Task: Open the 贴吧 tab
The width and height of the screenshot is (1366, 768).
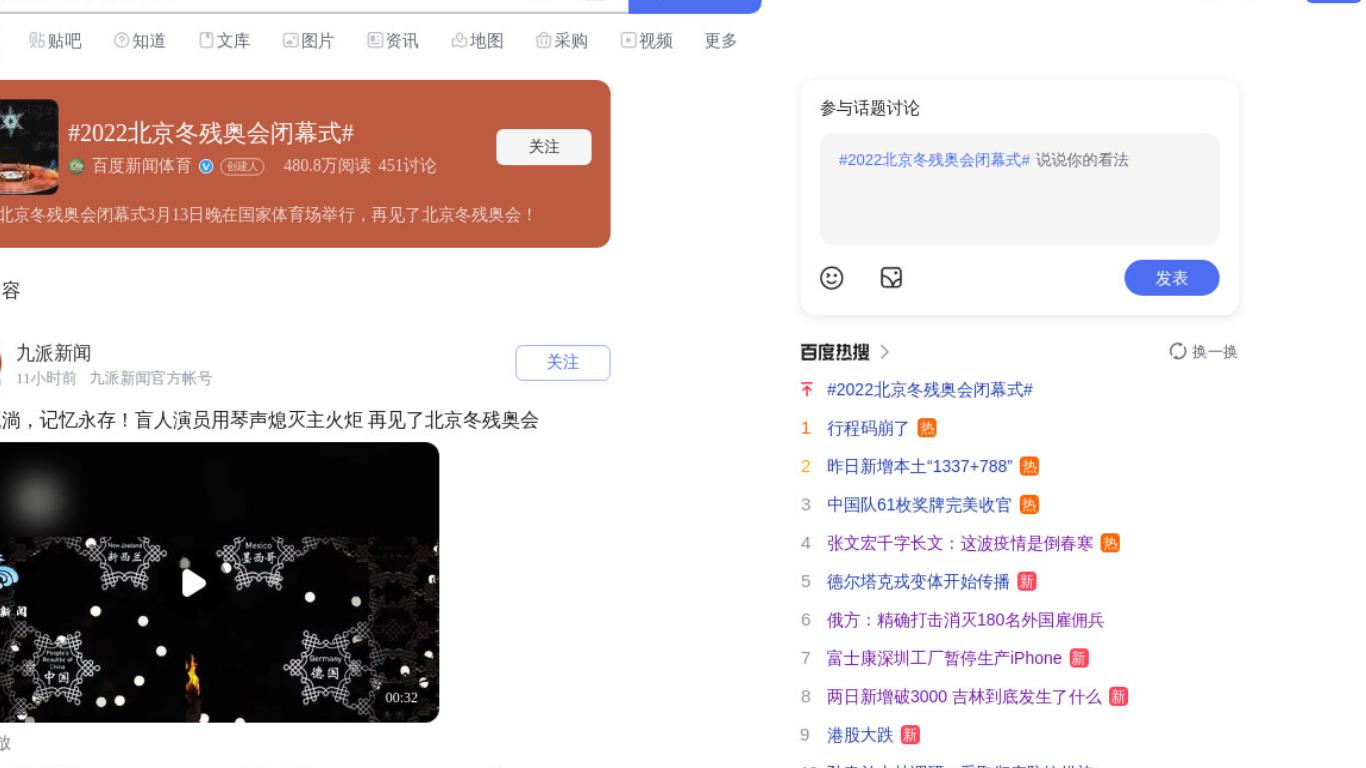Action: tap(55, 41)
